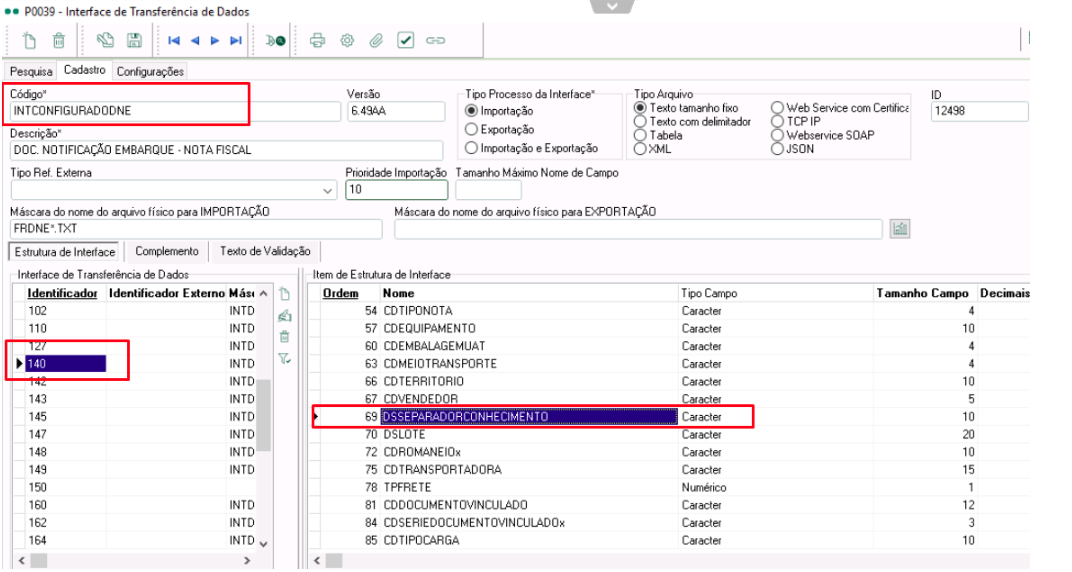The width and height of the screenshot is (1072, 572).
Task: Select TPFRETE item row
Action: 670,488
